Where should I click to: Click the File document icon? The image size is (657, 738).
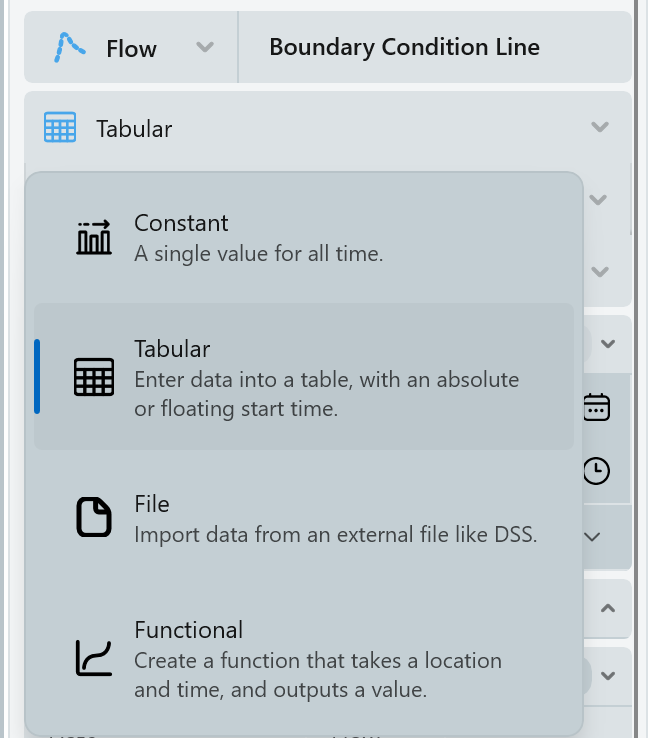pyautogui.click(x=94, y=518)
